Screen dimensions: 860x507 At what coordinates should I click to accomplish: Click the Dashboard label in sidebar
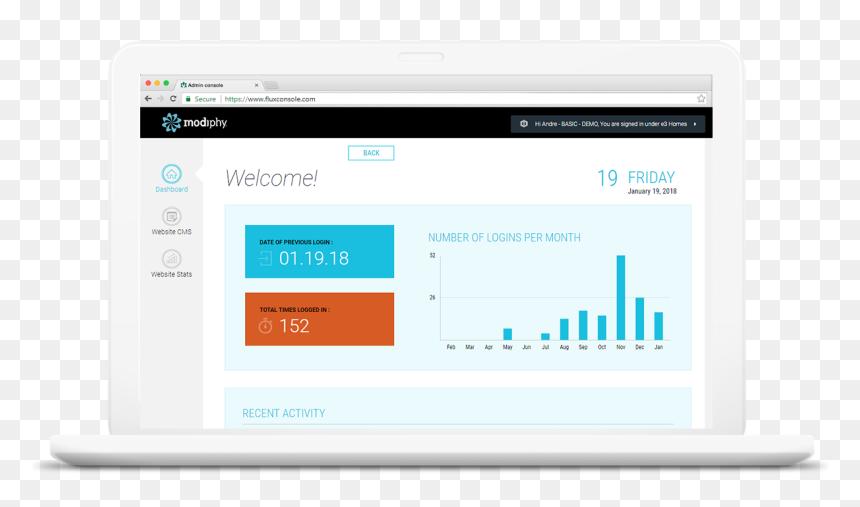click(x=172, y=189)
